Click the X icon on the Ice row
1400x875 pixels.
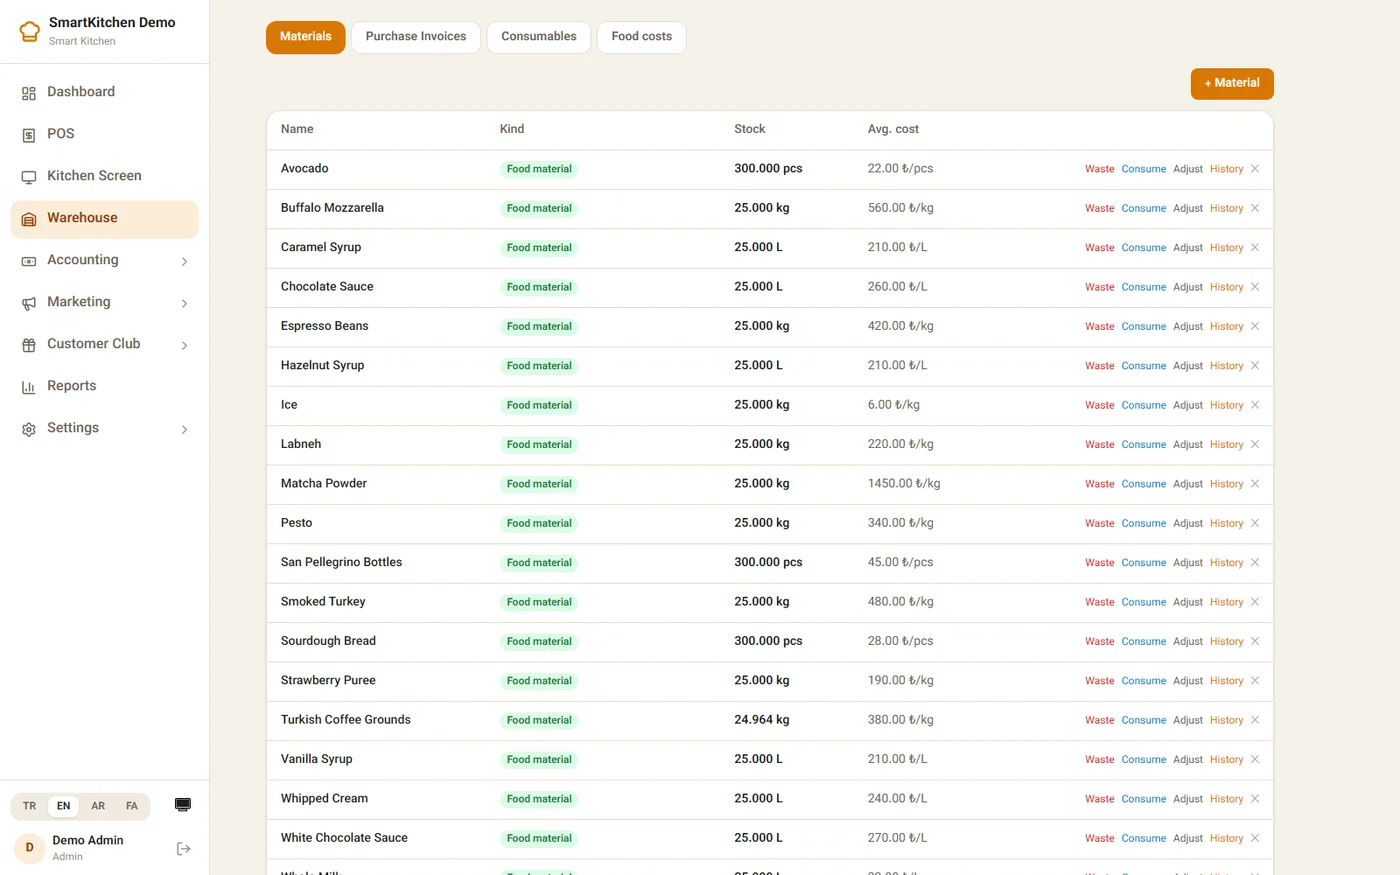pos(1255,405)
